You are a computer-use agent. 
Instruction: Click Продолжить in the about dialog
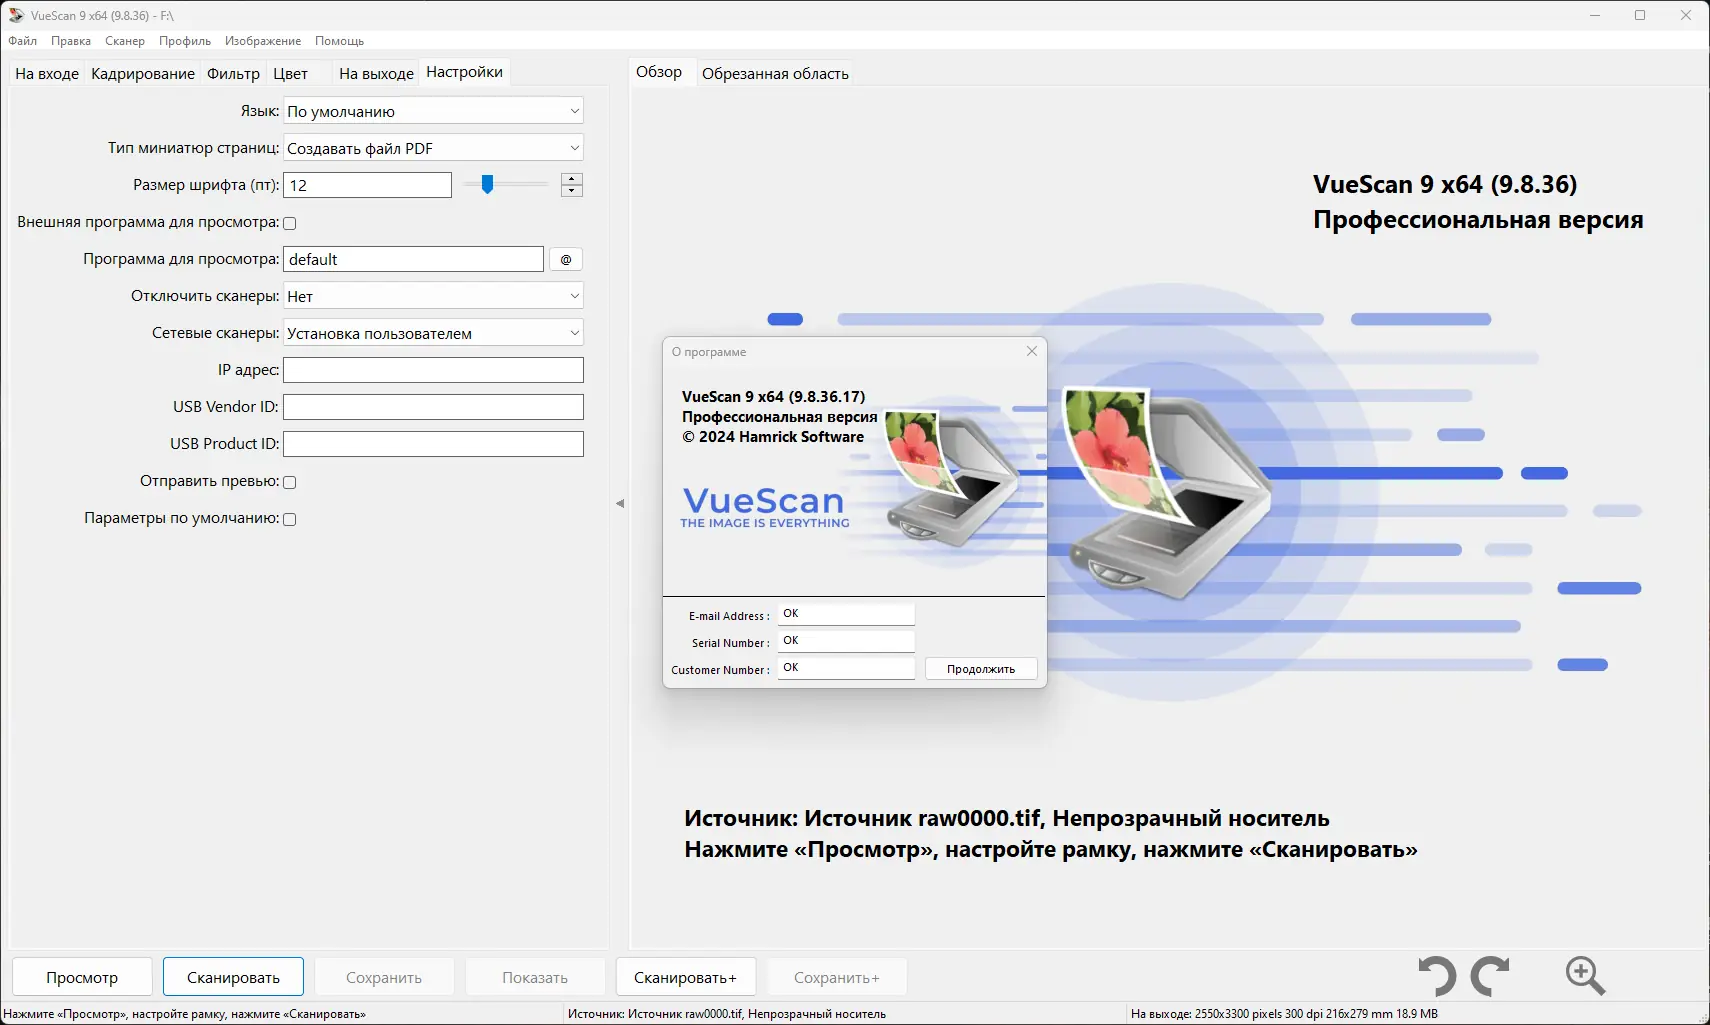981,669
